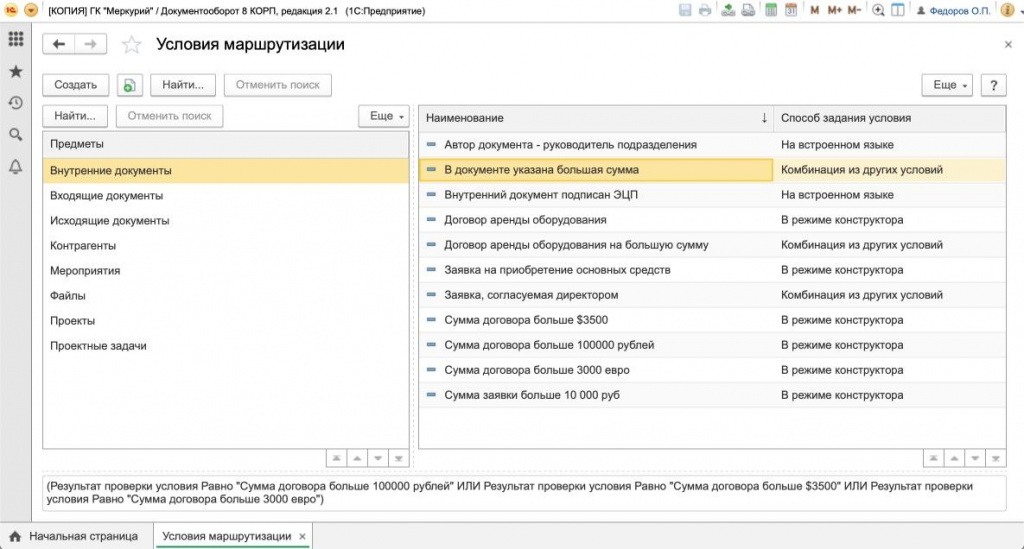Image resolution: width=1024 pixels, height=549 pixels.
Task: Expand the Еще dropdown above the right list
Action: (950, 85)
